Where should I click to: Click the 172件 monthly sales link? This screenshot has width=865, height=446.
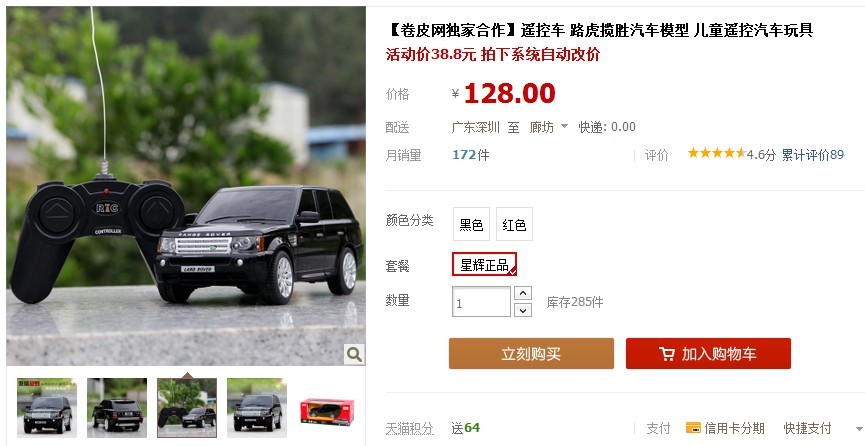[471, 155]
